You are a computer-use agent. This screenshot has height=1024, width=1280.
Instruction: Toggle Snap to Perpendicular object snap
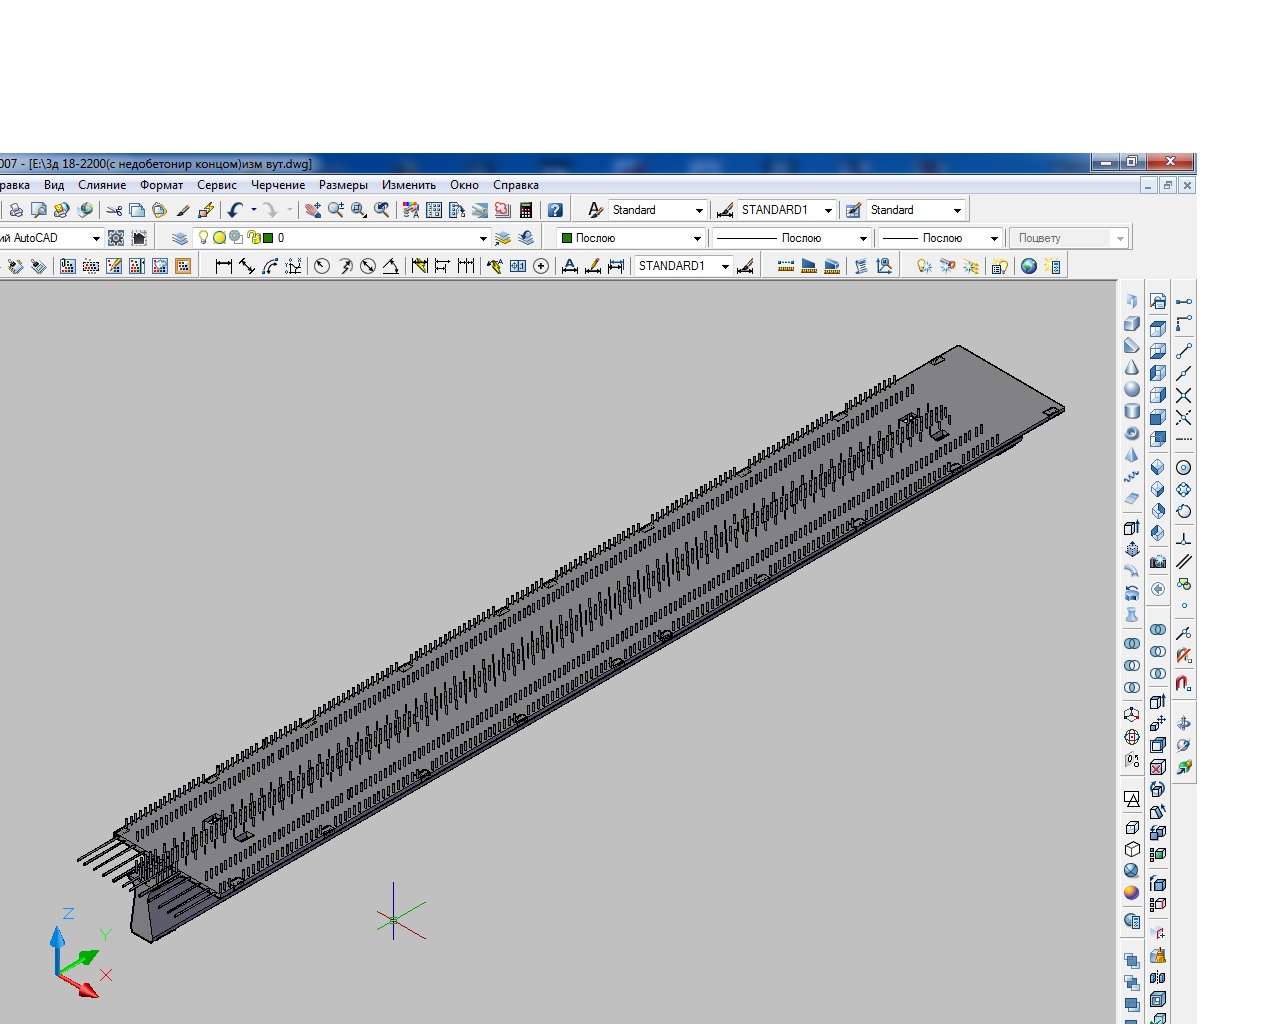pos(1184,539)
